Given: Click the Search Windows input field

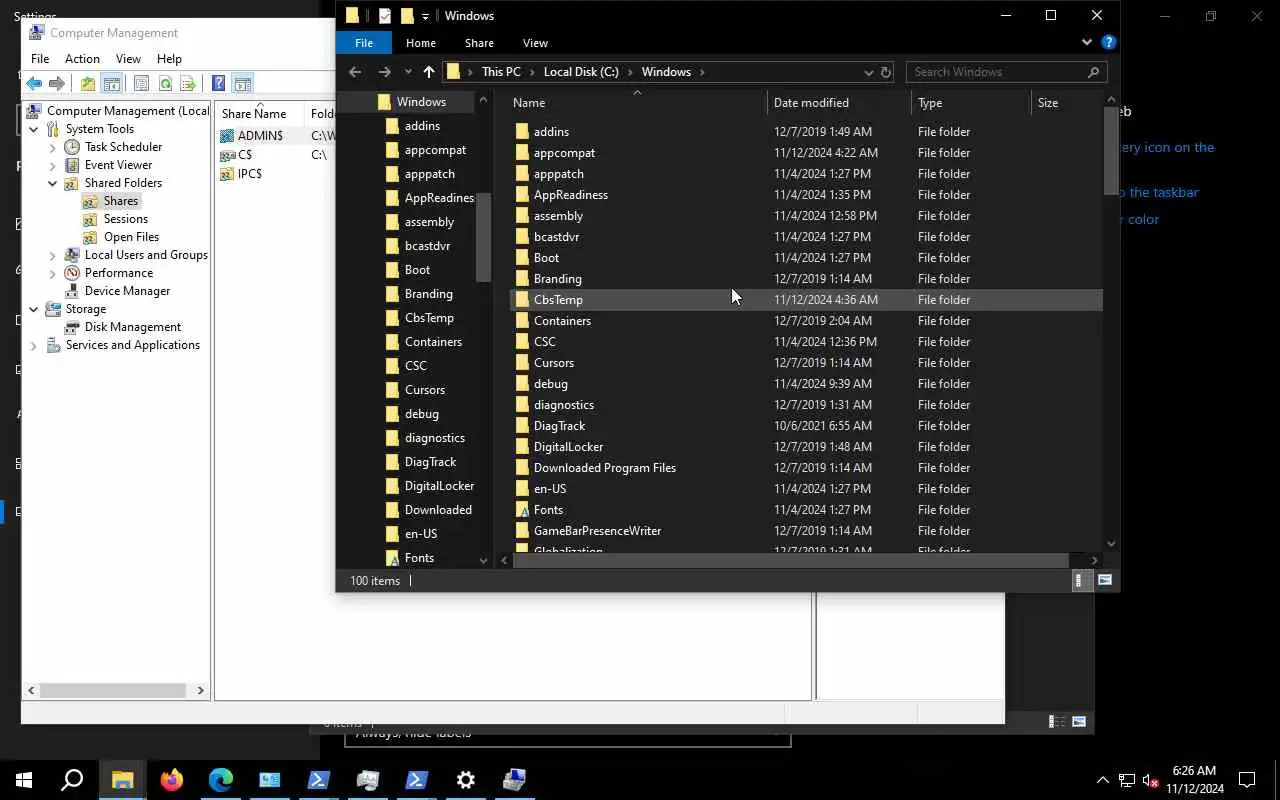Looking at the screenshot, I should point(995,72).
